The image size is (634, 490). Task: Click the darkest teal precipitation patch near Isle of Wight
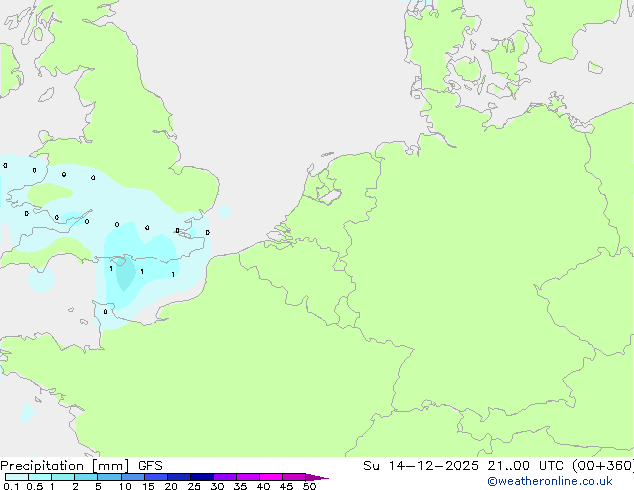coord(125,273)
